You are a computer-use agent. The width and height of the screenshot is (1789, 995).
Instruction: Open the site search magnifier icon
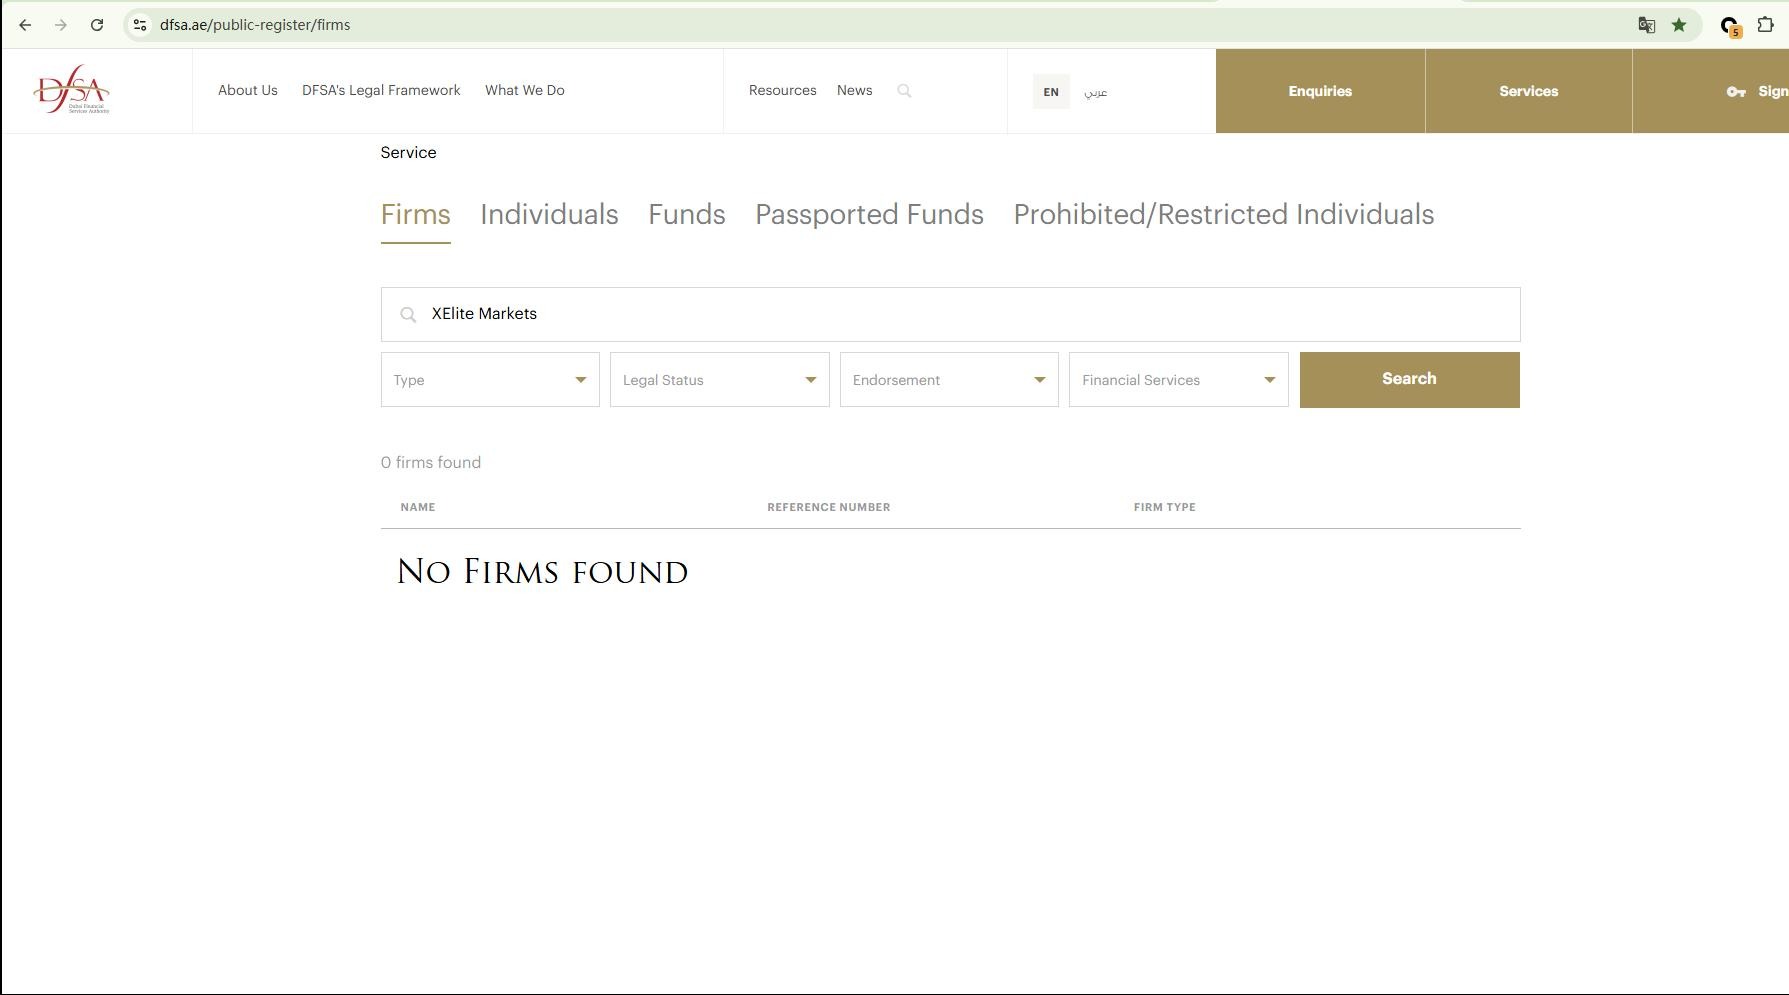pos(904,91)
